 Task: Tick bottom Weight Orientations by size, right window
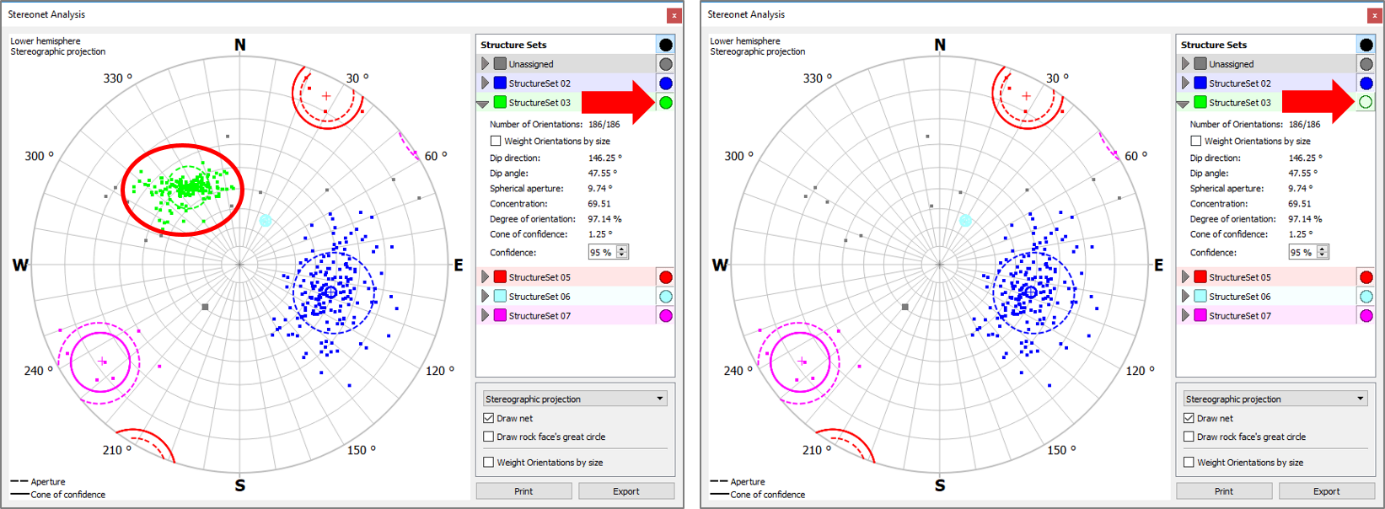point(1188,462)
